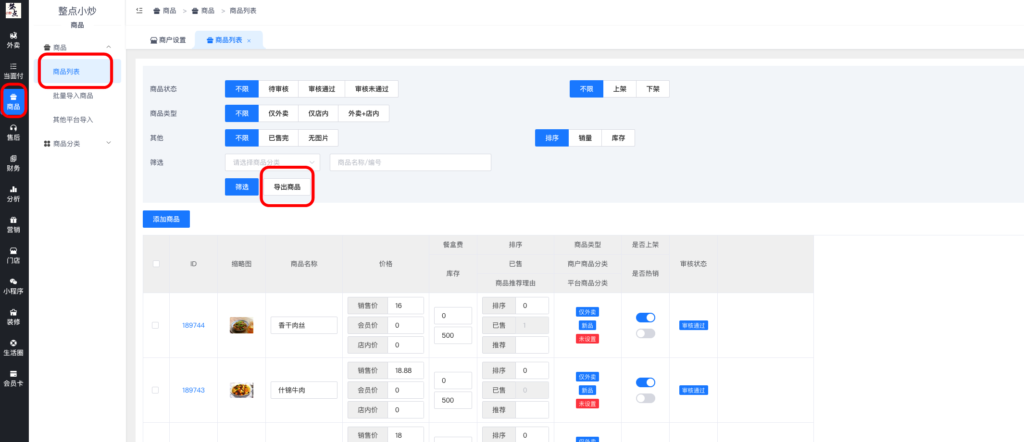
Task: Switch to the 商户设置 tab
Action: [x=168, y=40]
